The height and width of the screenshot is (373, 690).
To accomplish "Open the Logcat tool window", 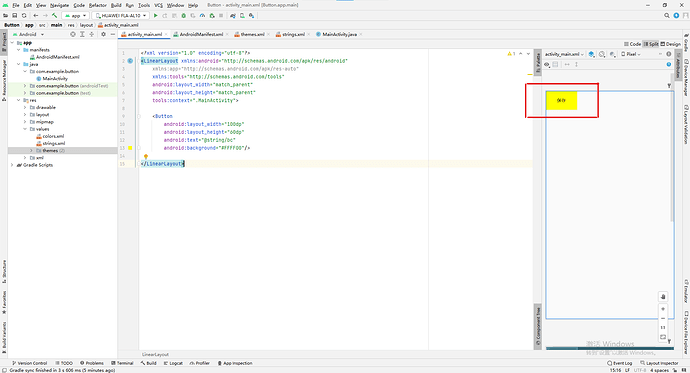I will tap(173, 363).
